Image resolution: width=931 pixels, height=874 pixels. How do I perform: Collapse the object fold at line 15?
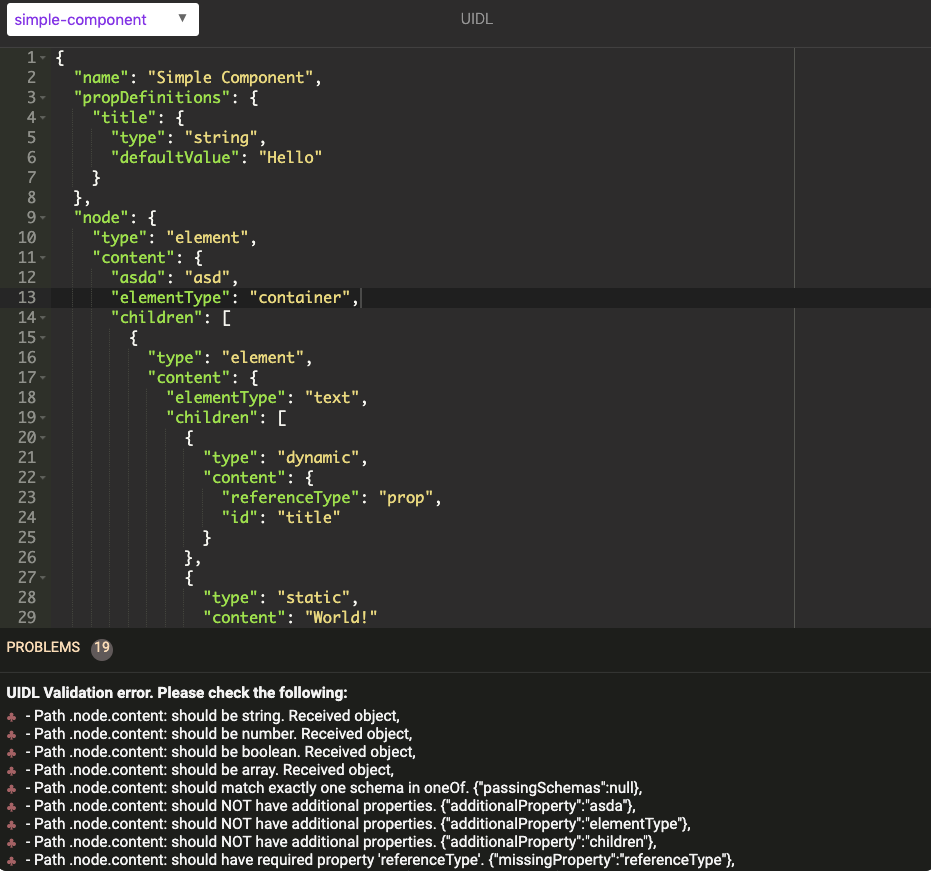coord(43,338)
